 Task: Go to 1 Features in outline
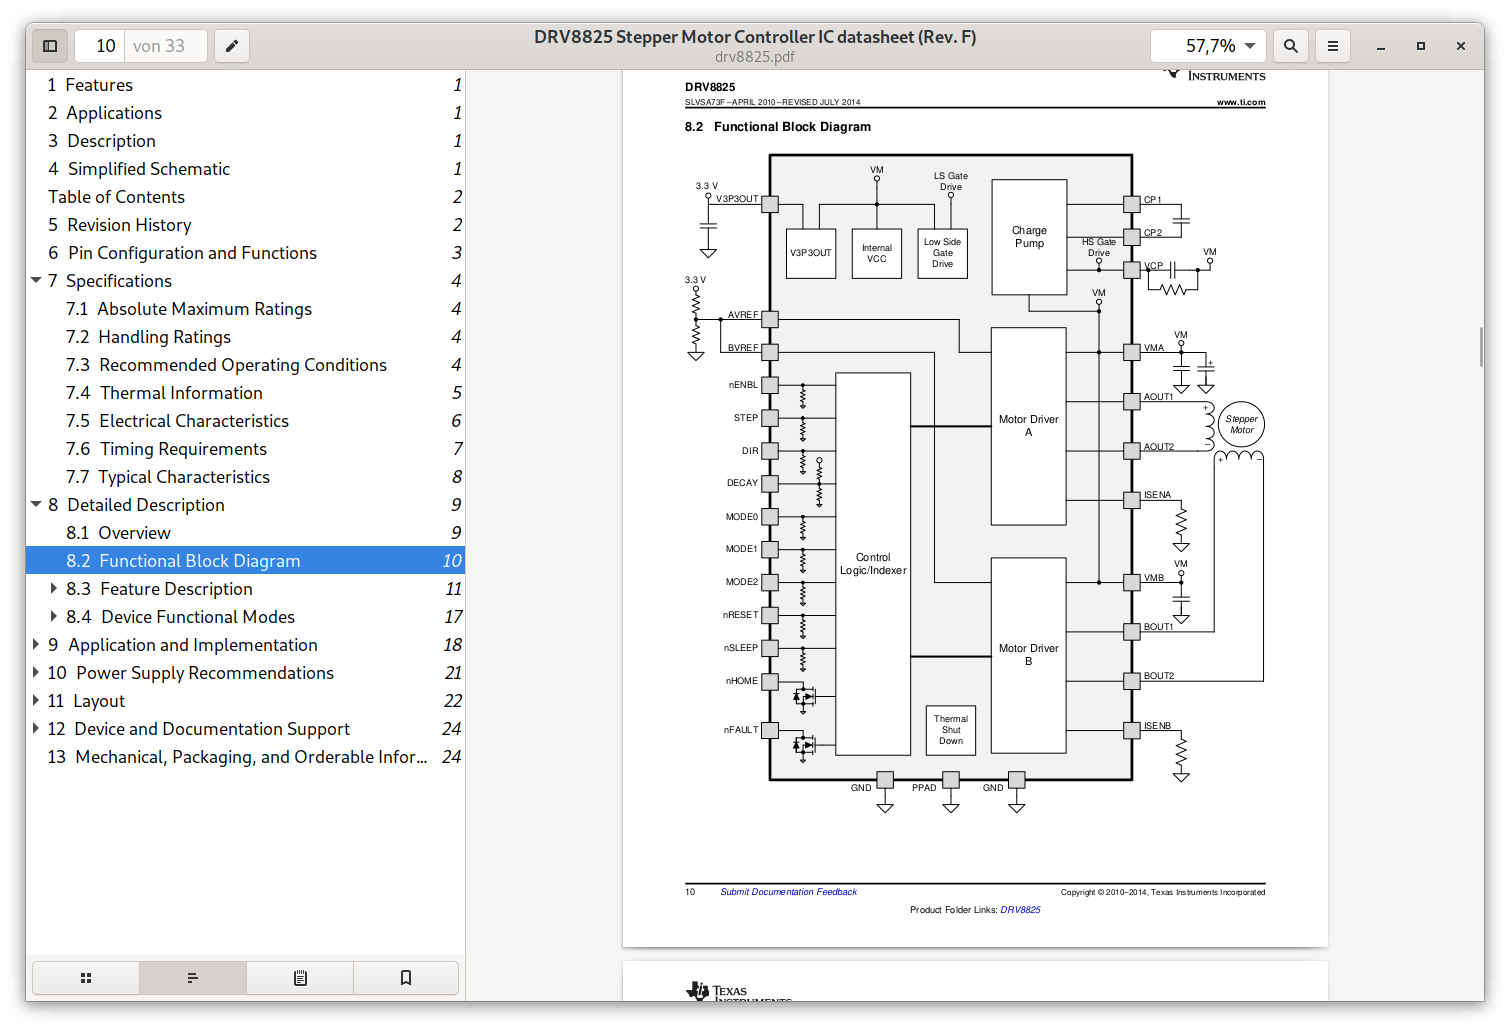tap(245, 85)
